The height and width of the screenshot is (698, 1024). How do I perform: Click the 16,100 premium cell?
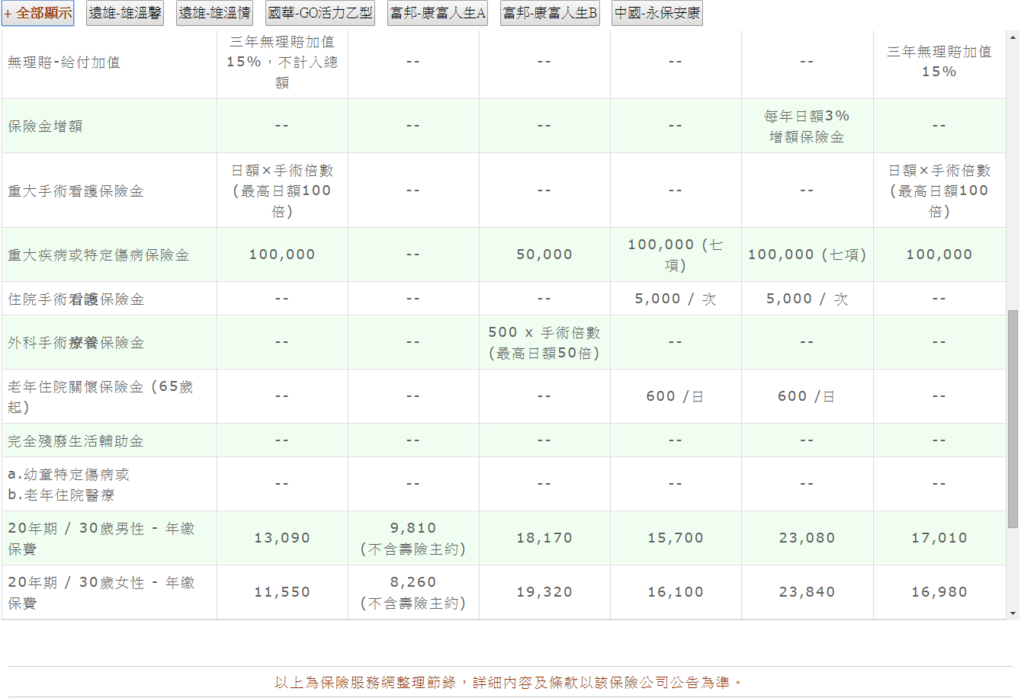tap(676, 592)
